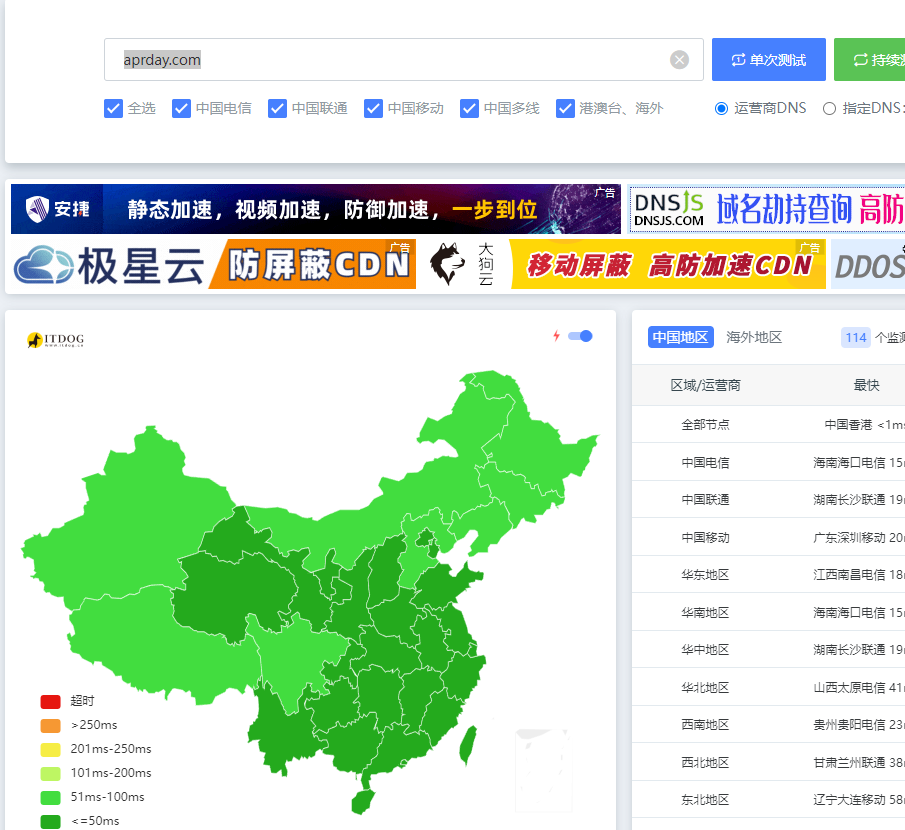This screenshot has width=905, height=830.
Task: Click the ITDOG logo on the map panel
Action: pyautogui.click(x=52, y=337)
